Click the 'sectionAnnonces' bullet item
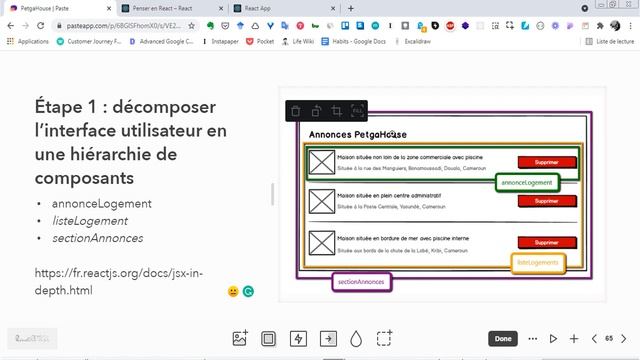Image resolution: width=640 pixels, height=360 pixels. 98,238
